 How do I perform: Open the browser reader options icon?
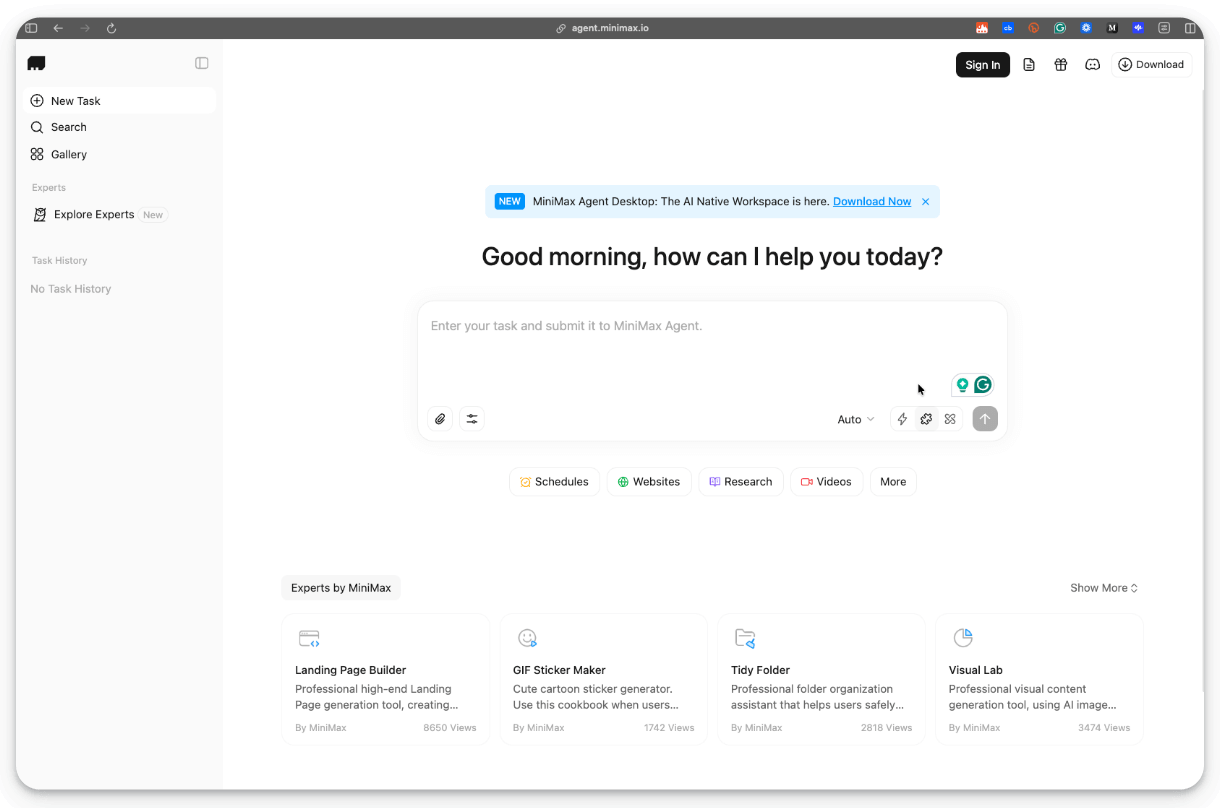click(x=1164, y=28)
